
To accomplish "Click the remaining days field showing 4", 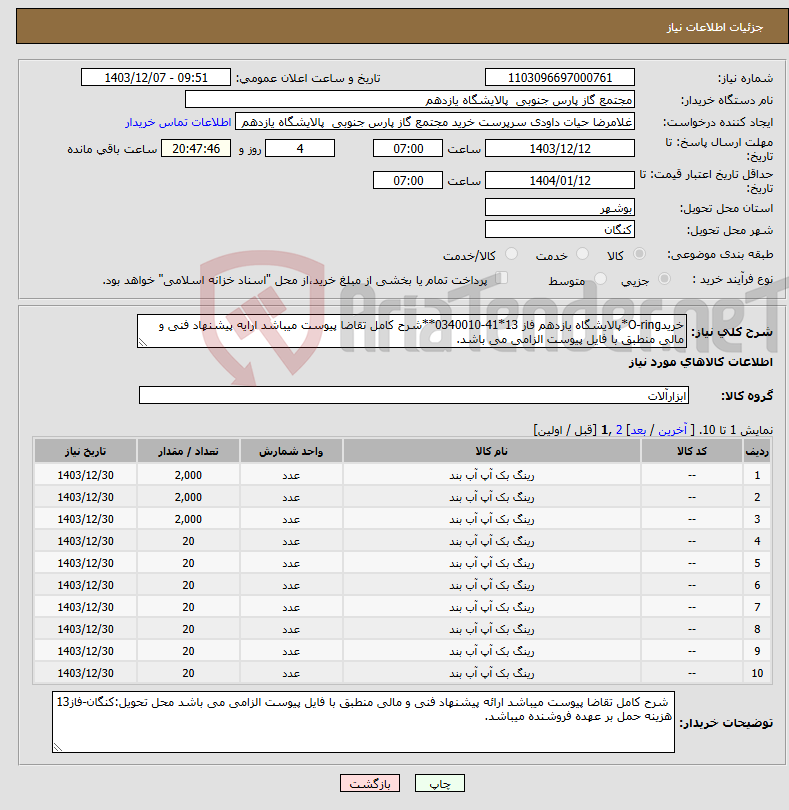I will coord(300,148).
